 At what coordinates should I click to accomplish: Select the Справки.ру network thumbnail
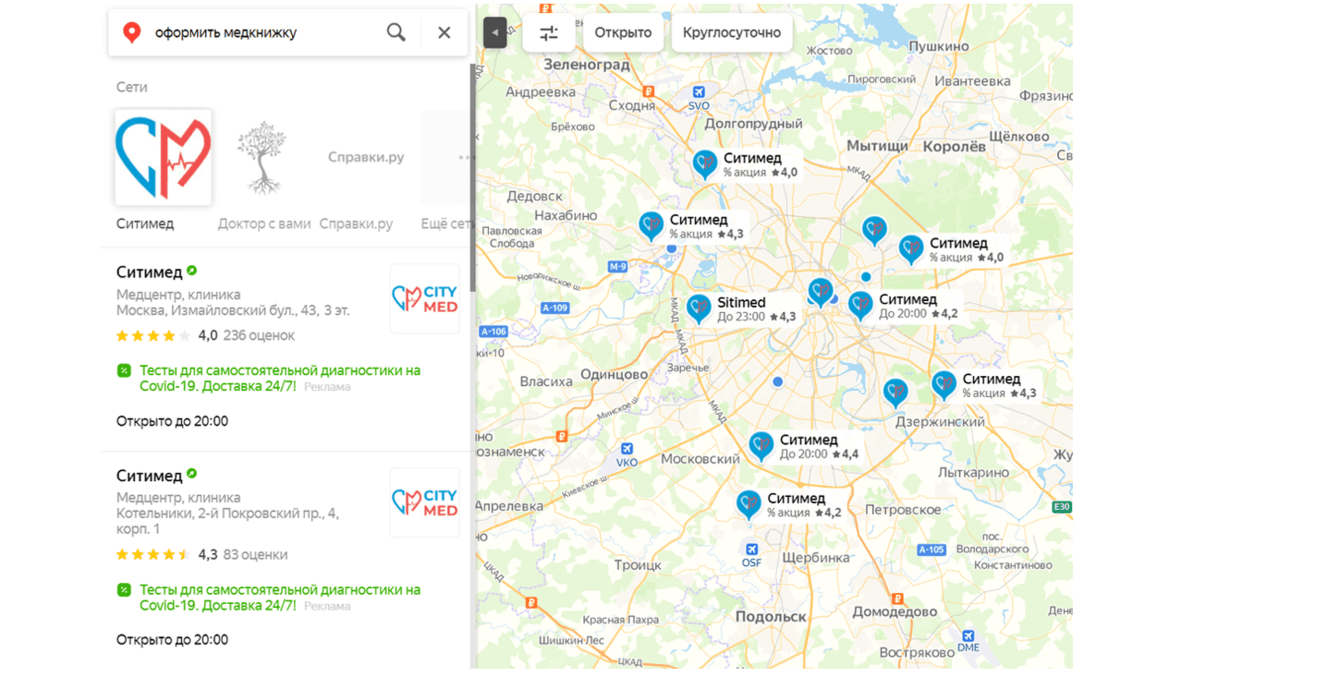coord(365,157)
